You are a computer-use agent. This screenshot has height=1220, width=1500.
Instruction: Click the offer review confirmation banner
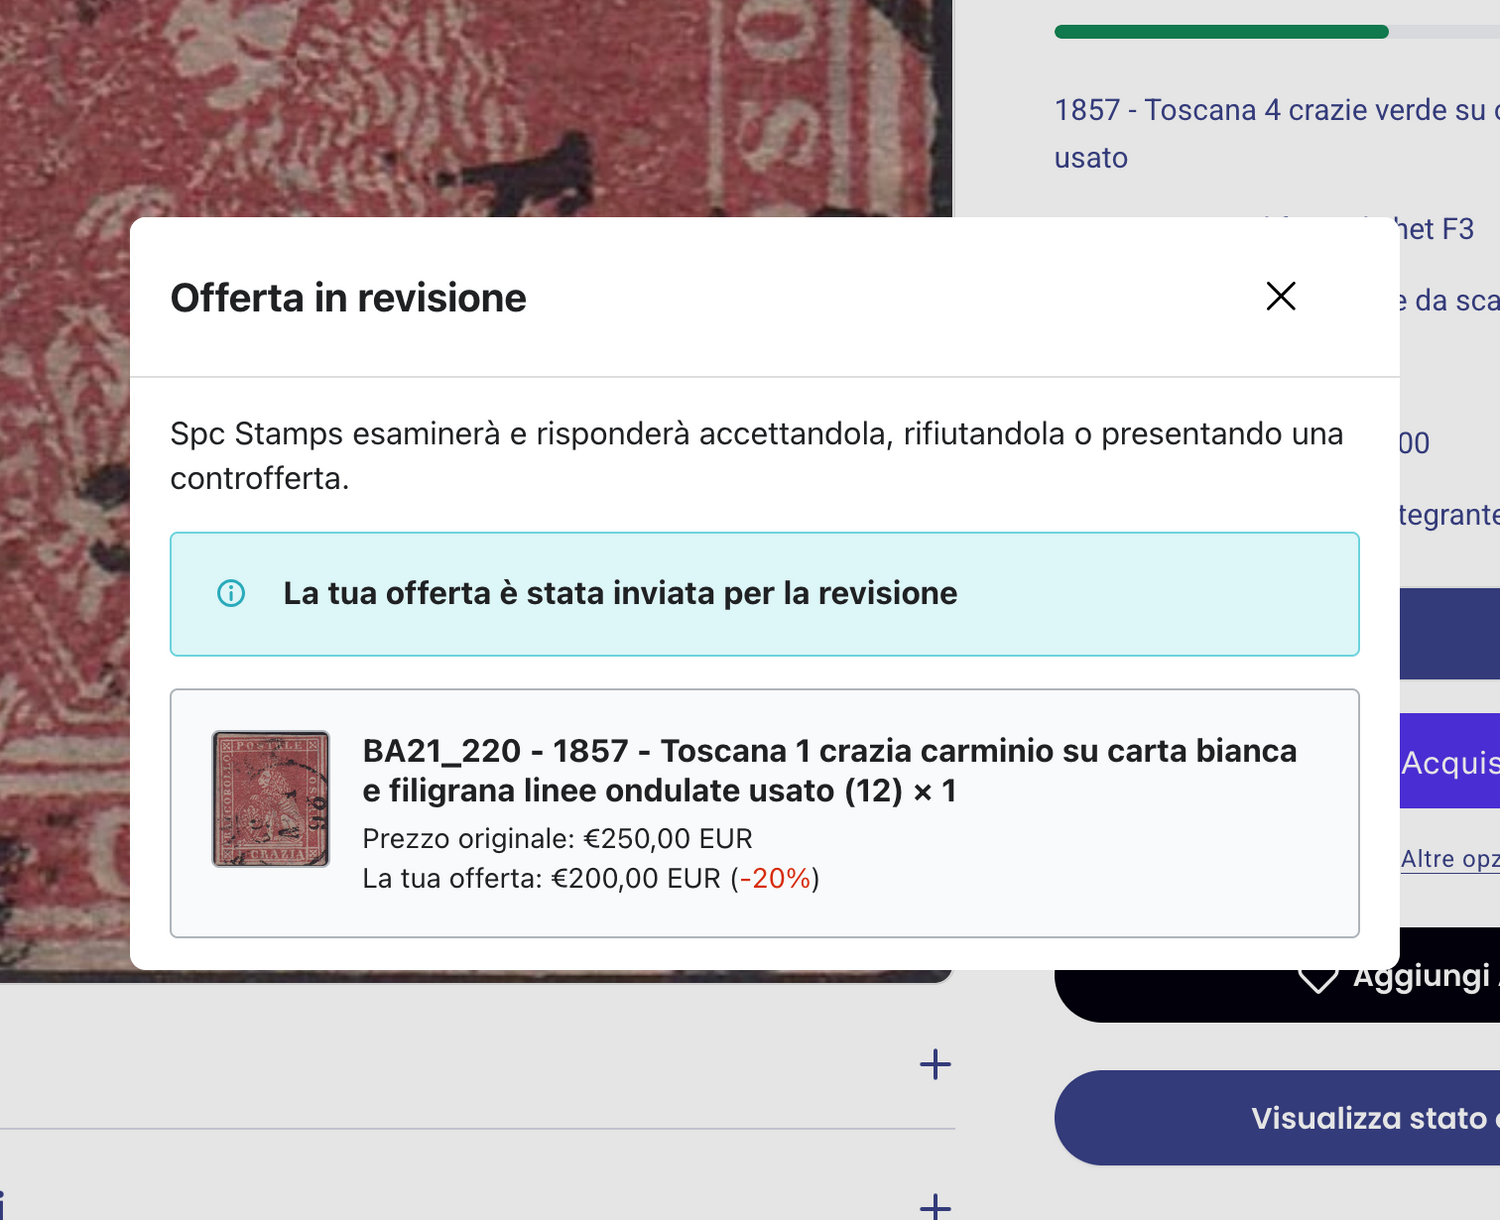pos(765,594)
